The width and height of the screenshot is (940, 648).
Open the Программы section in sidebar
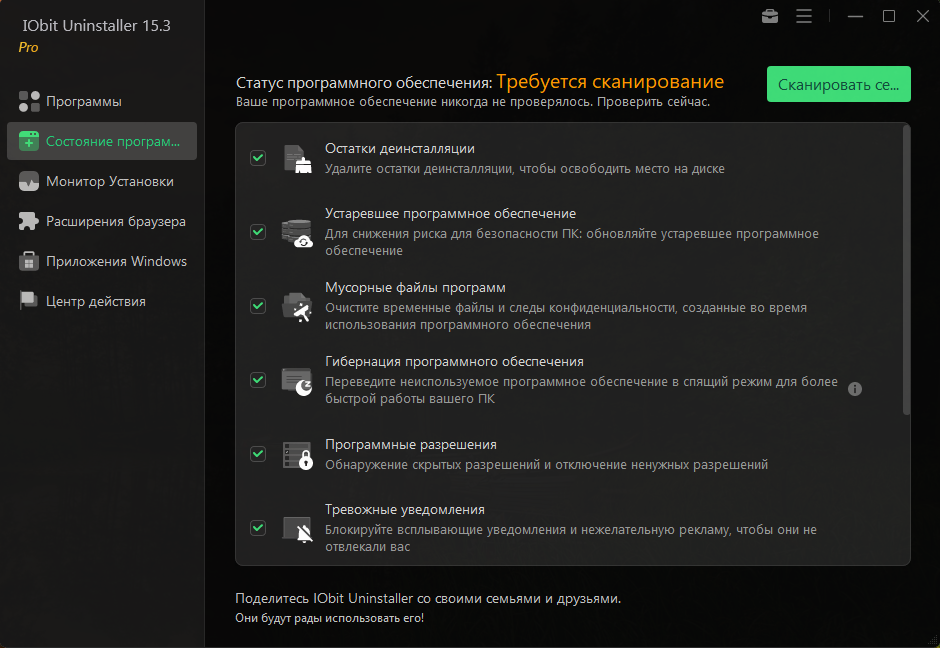pyautogui.click(x=84, y=102)
